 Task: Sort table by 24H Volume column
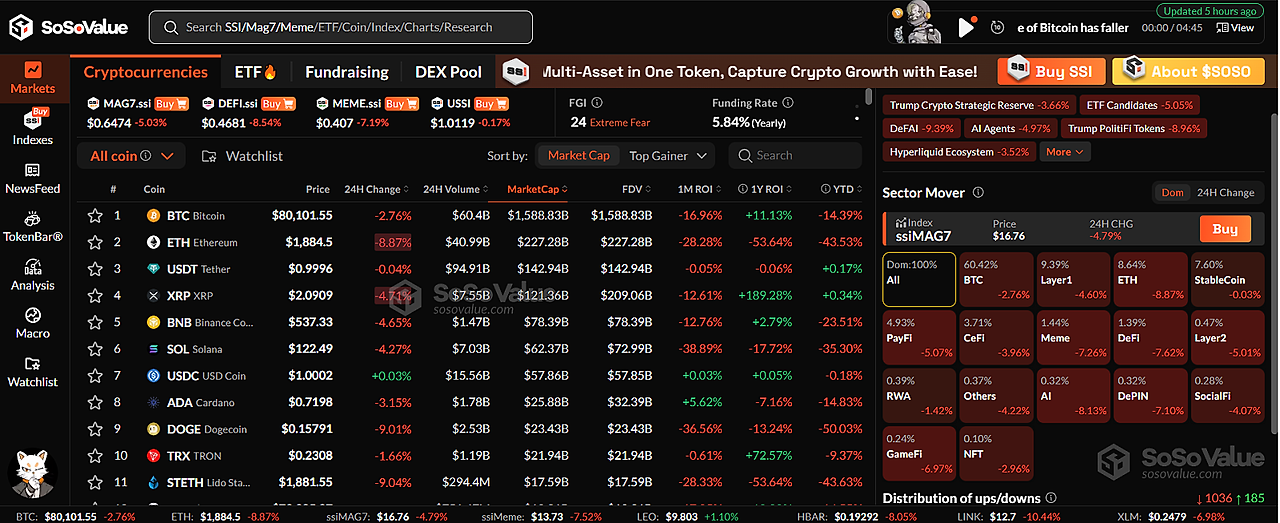(456, 189)
